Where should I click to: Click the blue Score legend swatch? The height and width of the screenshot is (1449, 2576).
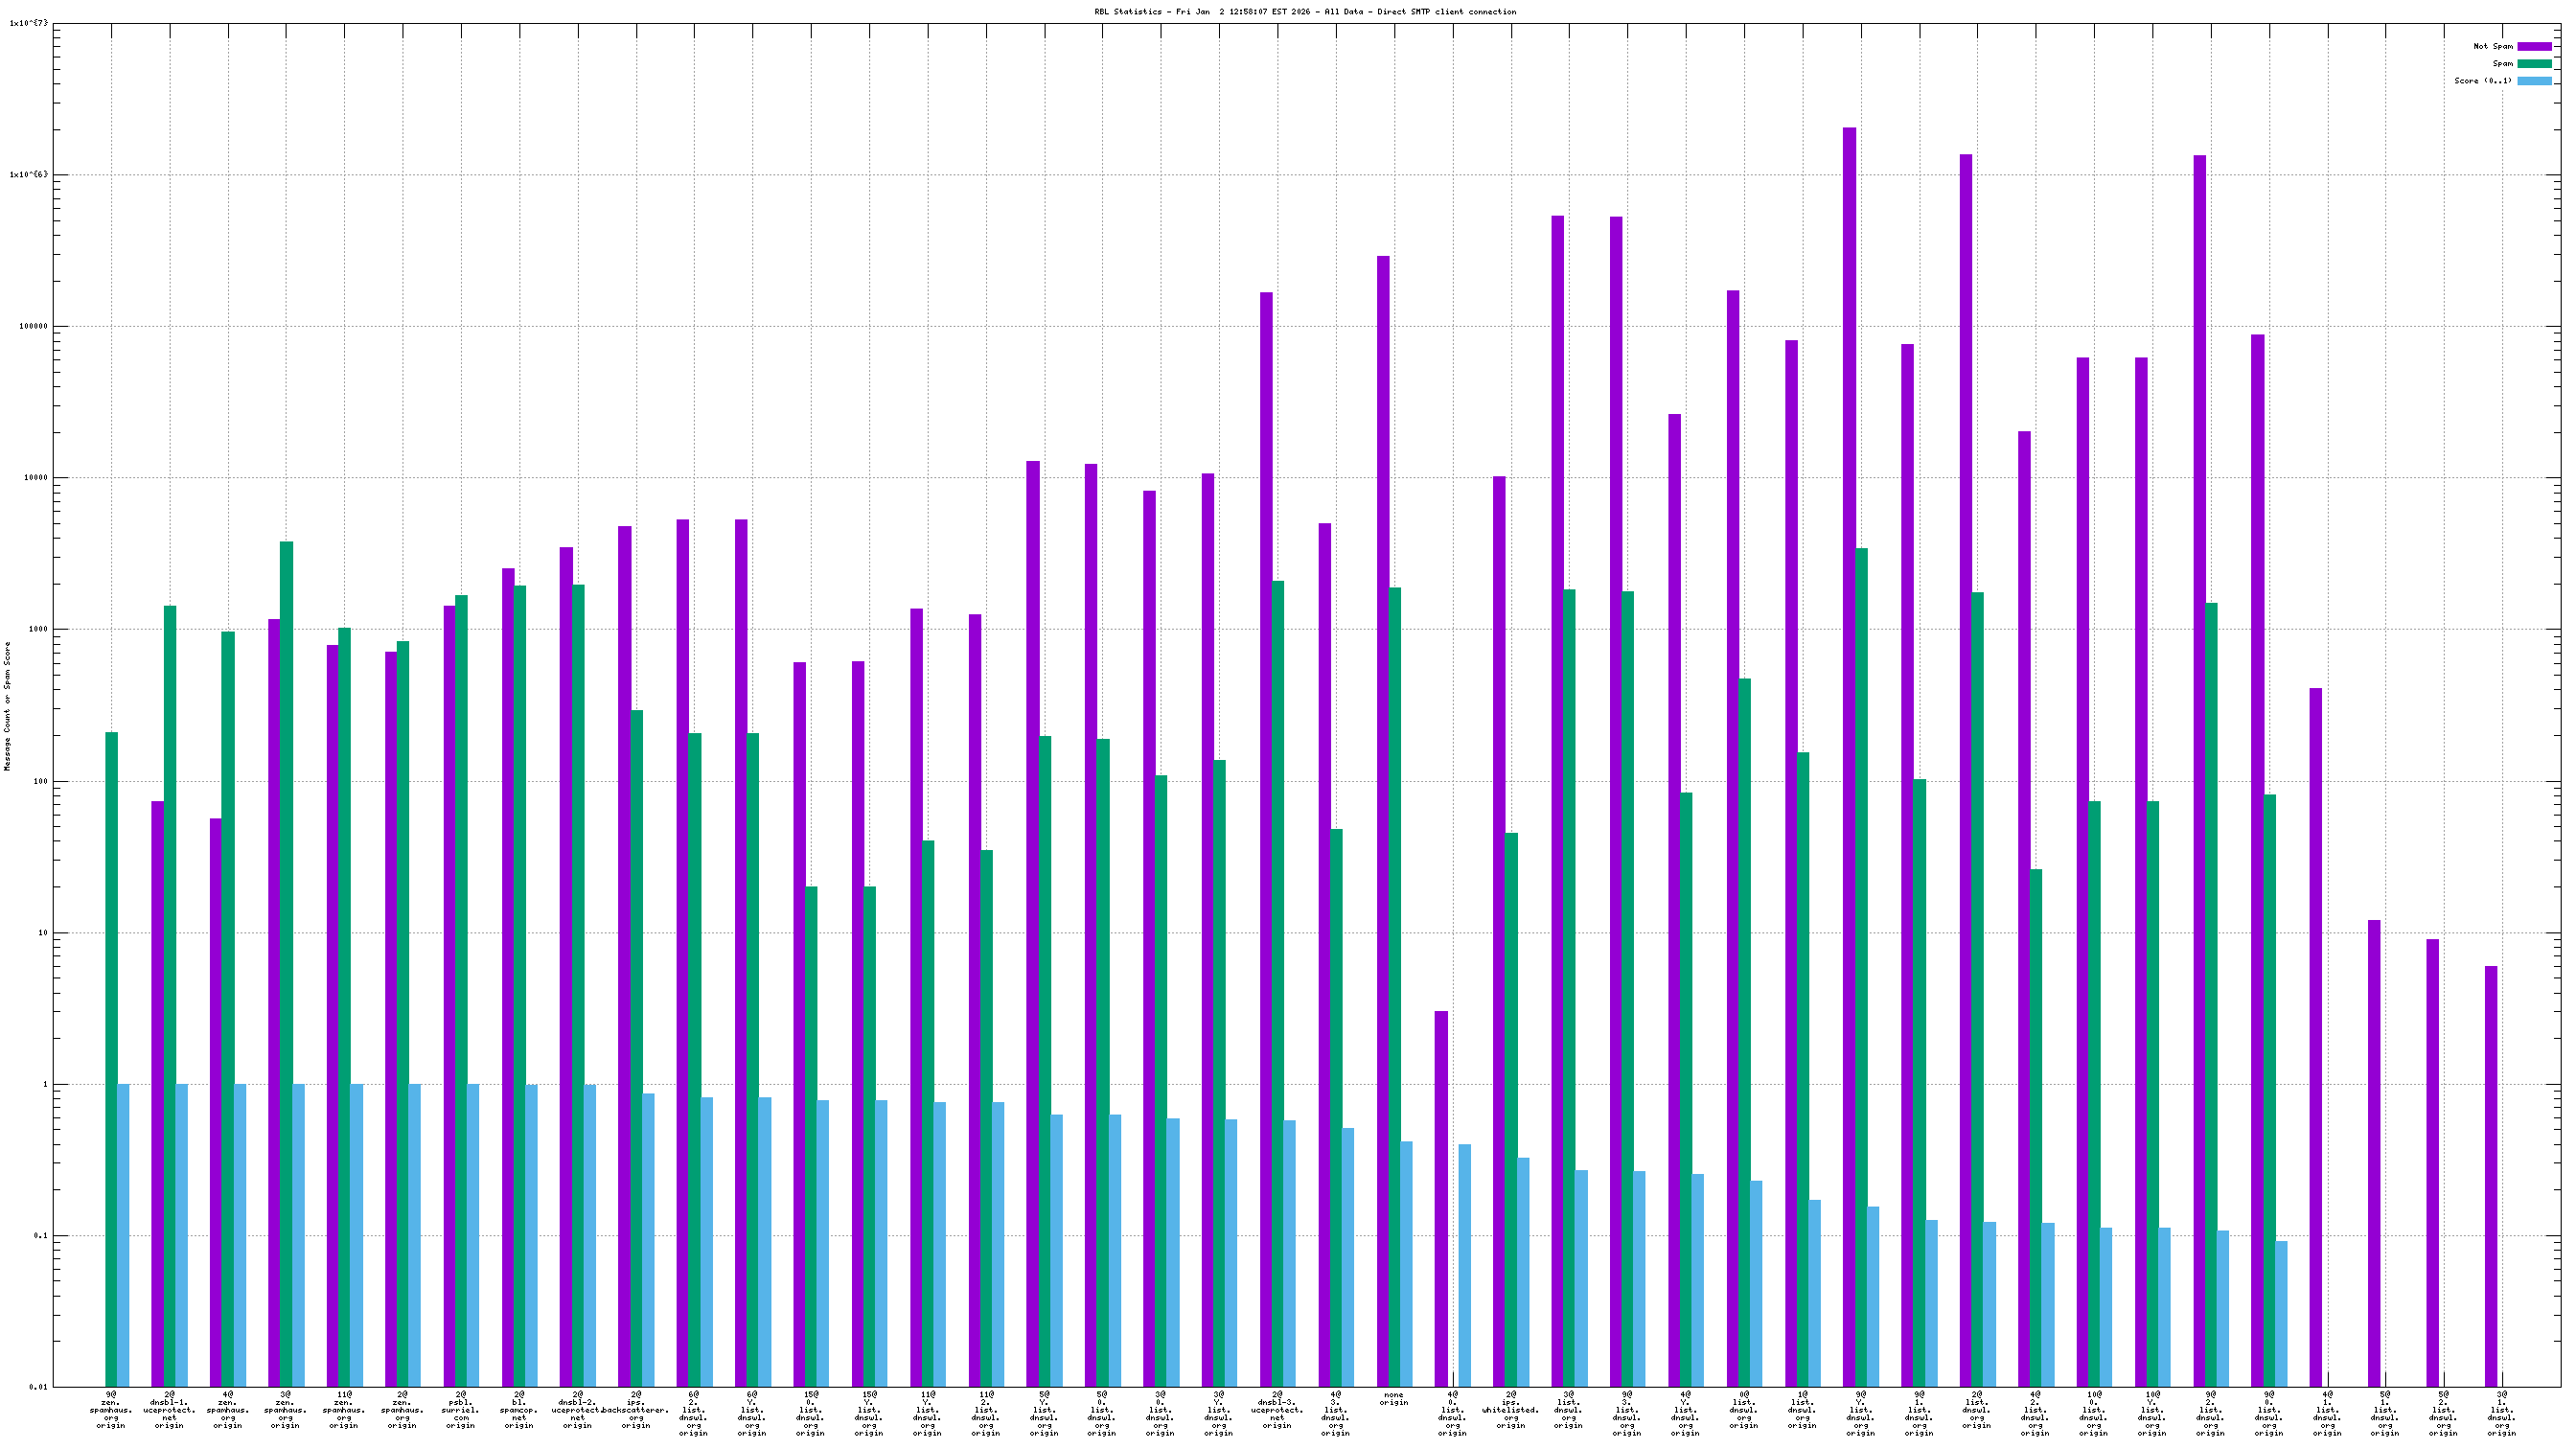(2533, 81)
